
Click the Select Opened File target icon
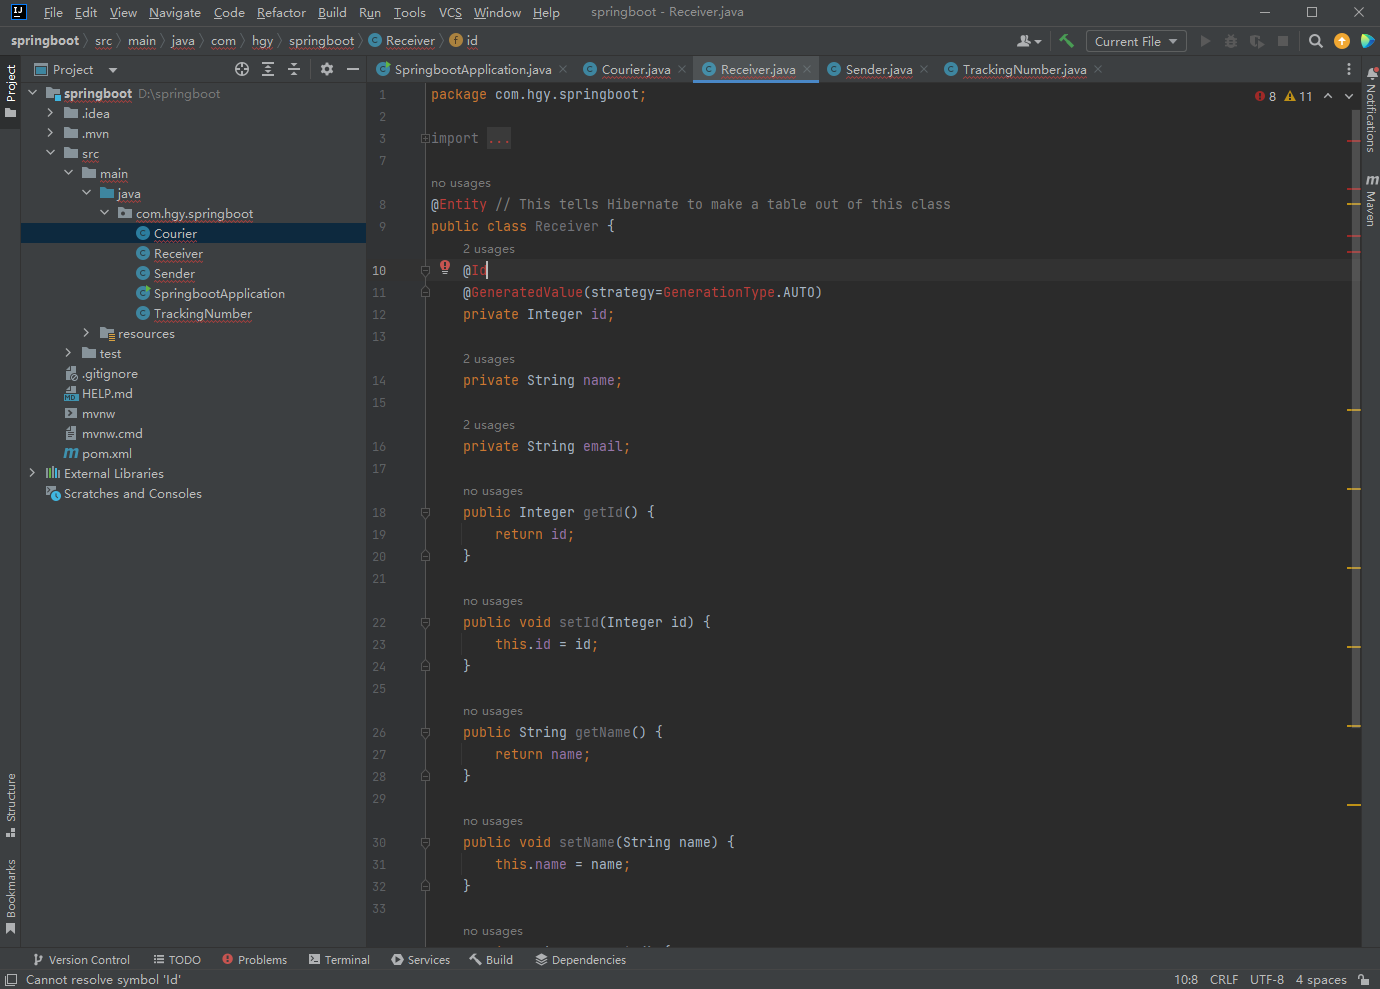point(241,69)
